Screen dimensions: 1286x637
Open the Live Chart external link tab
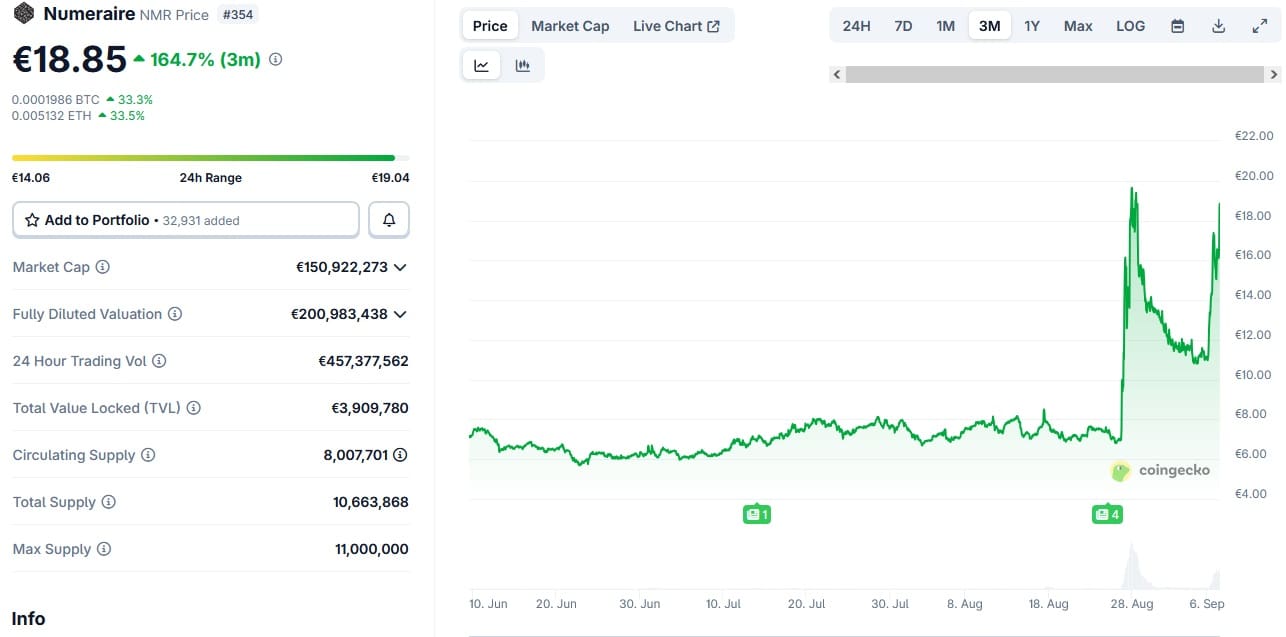coord(676,26)
